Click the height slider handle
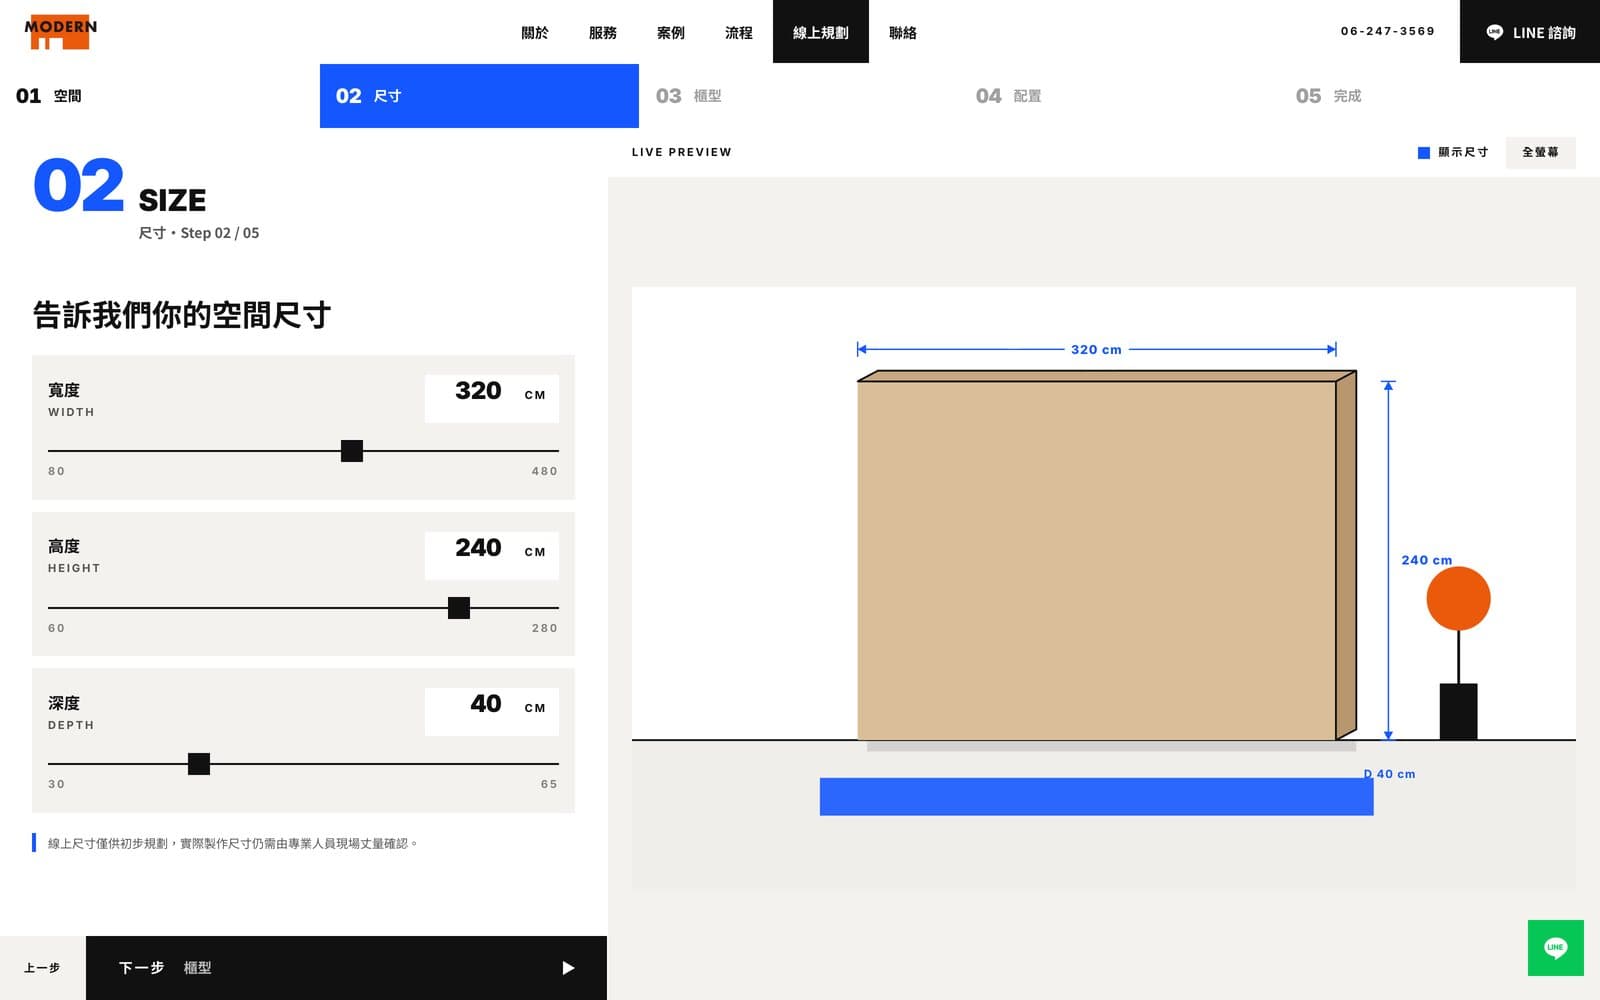Viewport: 1600px width, 1000px height. 459,608
